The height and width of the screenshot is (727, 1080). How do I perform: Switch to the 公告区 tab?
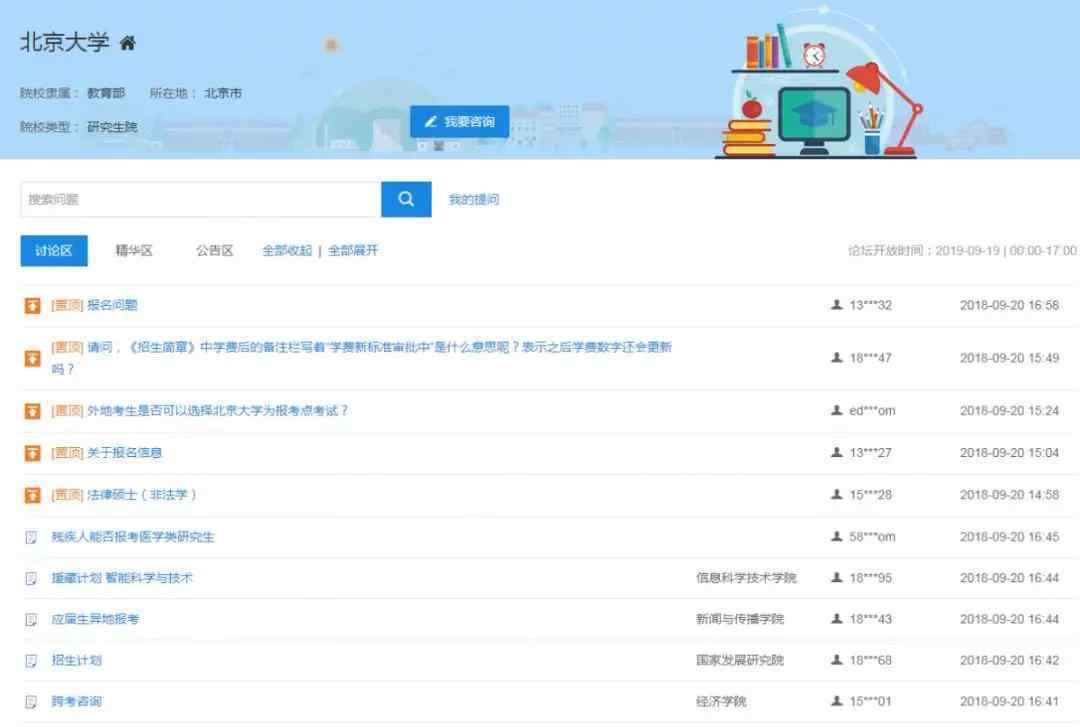pyautogui.click(x=214, y=251)
